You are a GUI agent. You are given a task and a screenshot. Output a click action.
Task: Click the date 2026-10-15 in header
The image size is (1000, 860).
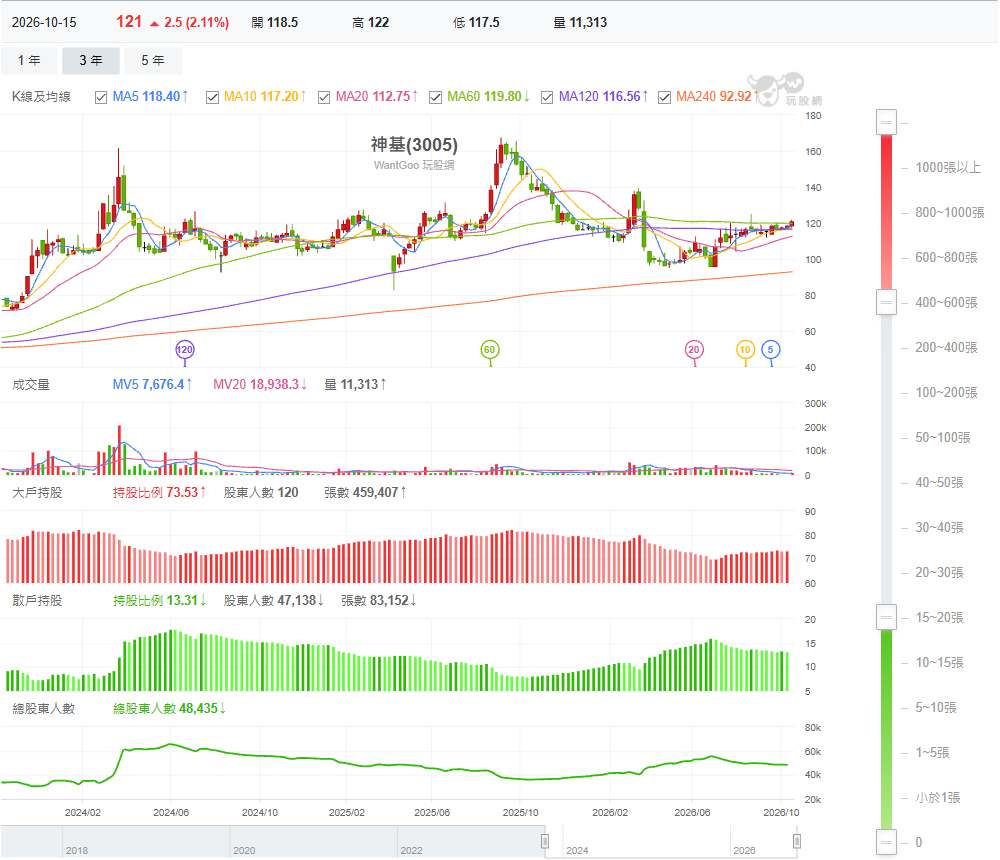(44, 22)
